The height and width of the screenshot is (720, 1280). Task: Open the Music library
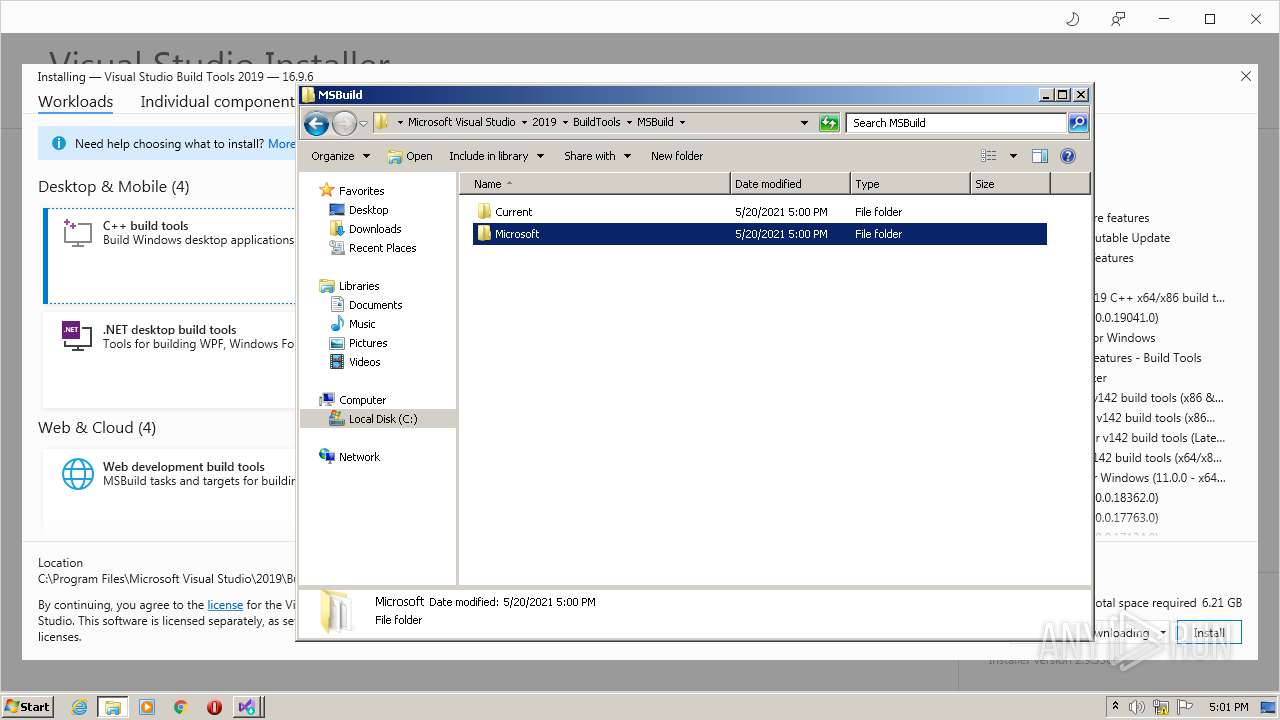tap(362, 324)
